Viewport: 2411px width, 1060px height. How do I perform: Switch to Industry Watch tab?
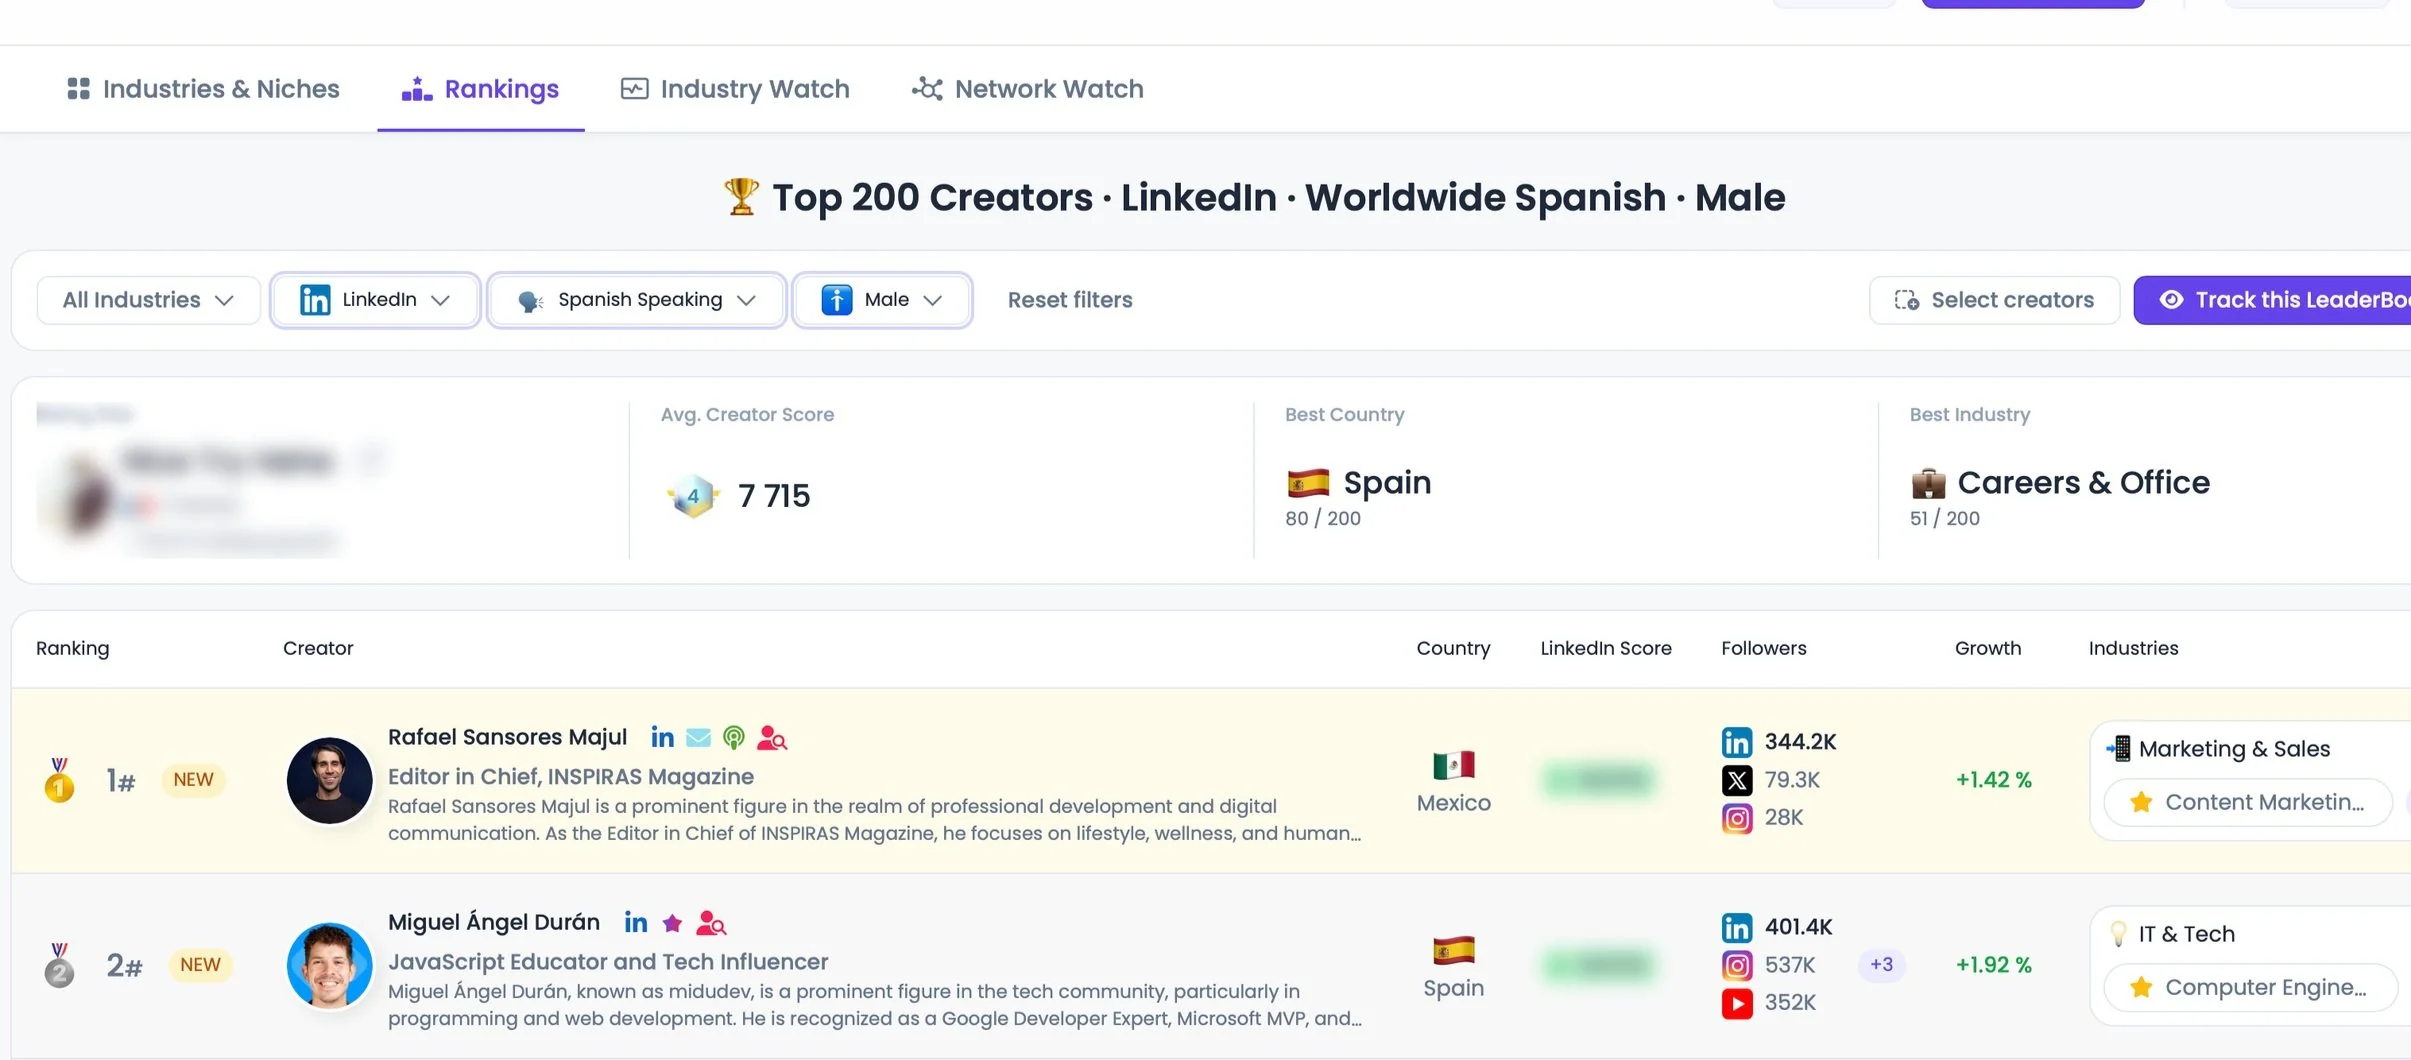(735, 89)
